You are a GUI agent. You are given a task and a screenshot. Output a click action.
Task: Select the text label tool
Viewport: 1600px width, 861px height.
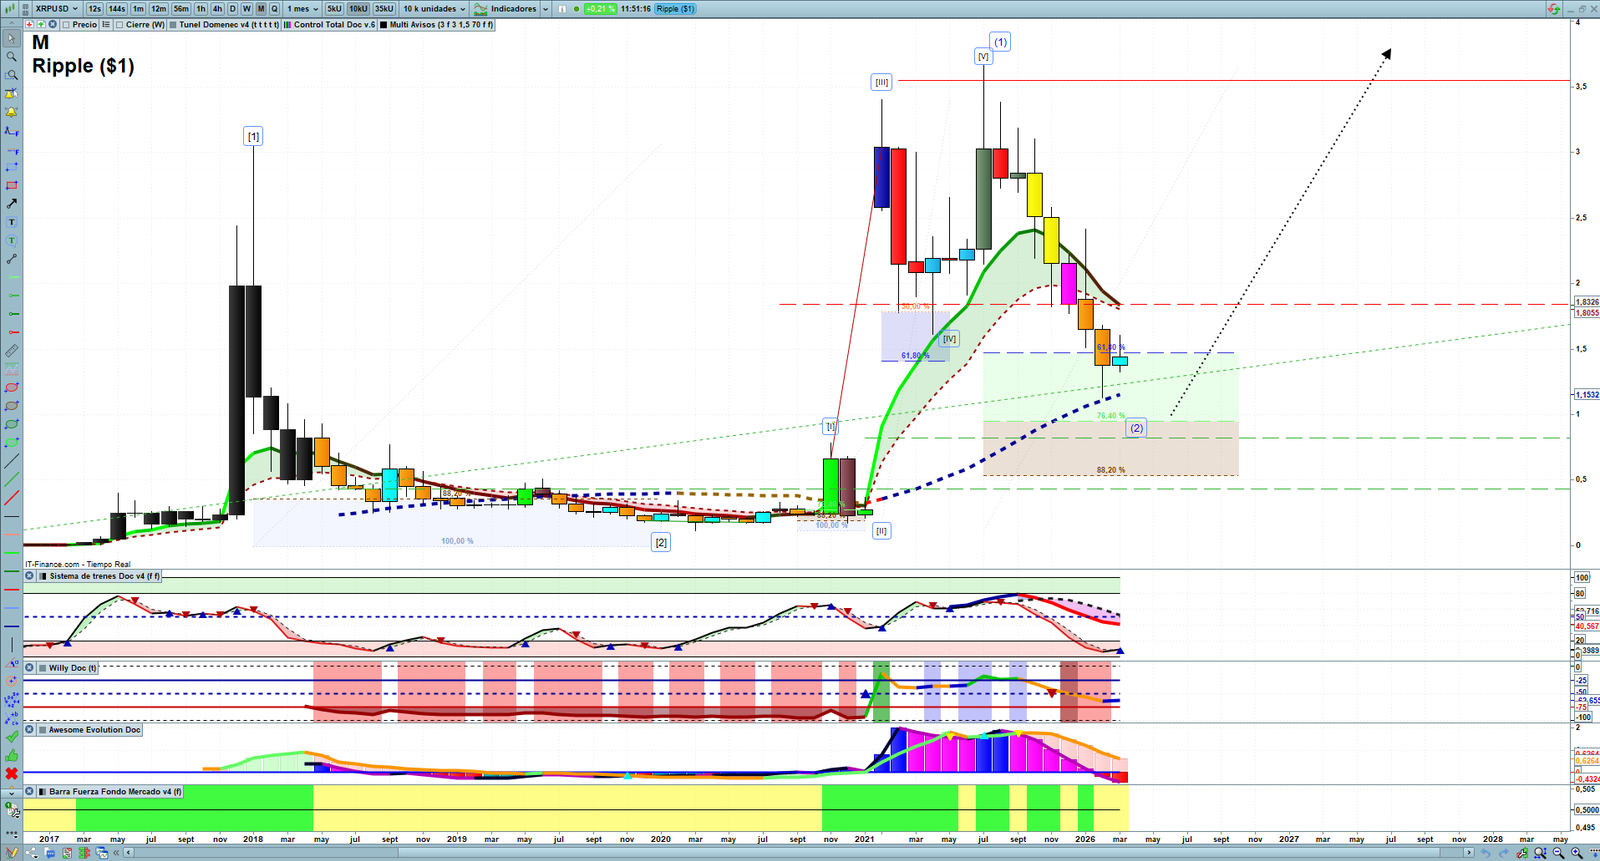pyautogui.click(x=11, y=222)
